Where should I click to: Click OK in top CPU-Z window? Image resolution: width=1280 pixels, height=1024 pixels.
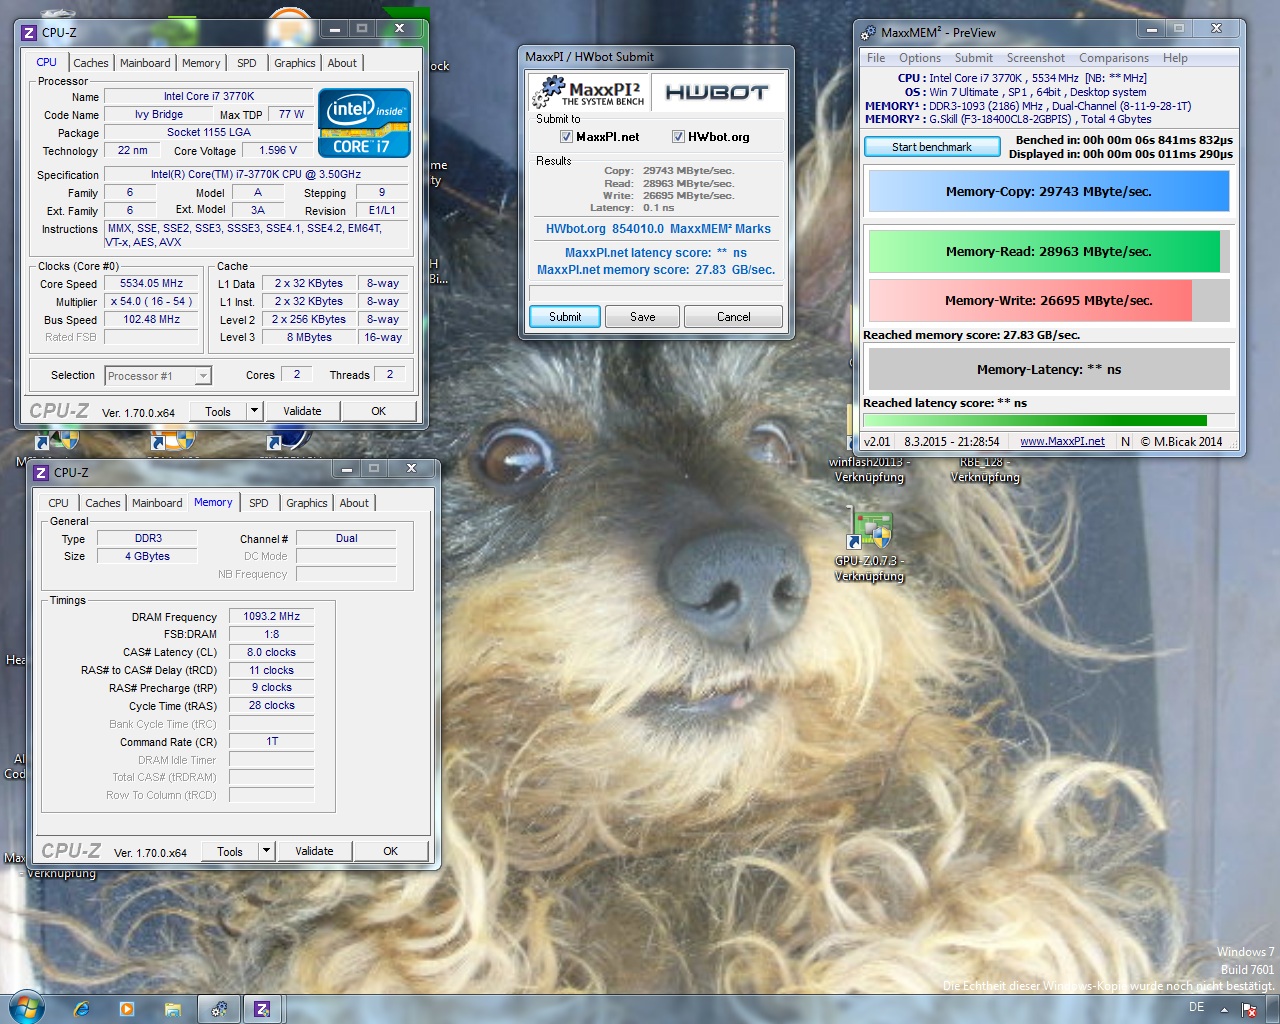(x=379, y=411)
